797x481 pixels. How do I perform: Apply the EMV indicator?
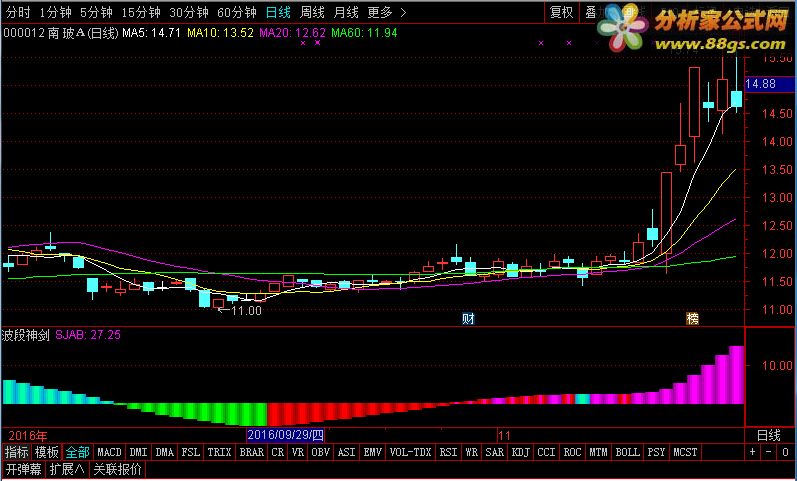373,452
